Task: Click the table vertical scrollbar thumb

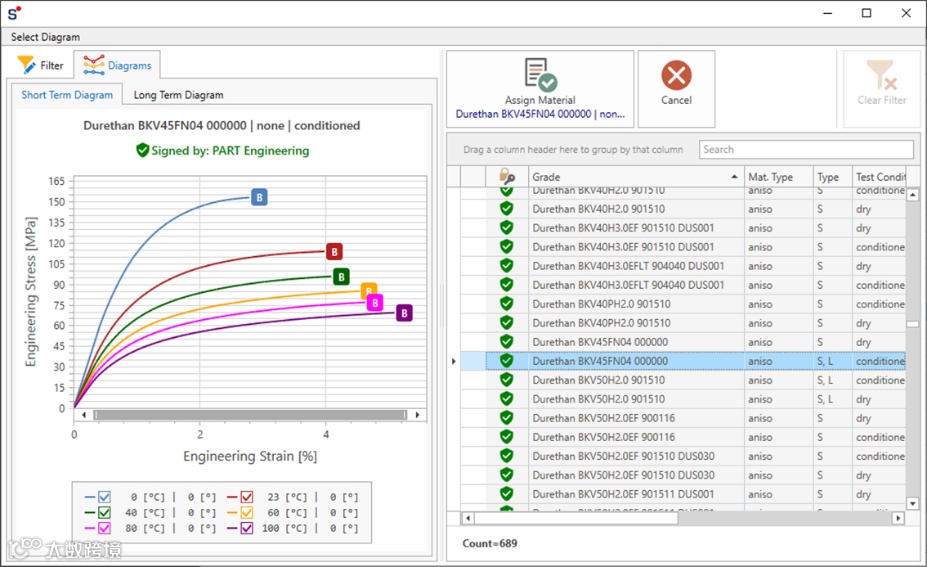Action: 913,324
